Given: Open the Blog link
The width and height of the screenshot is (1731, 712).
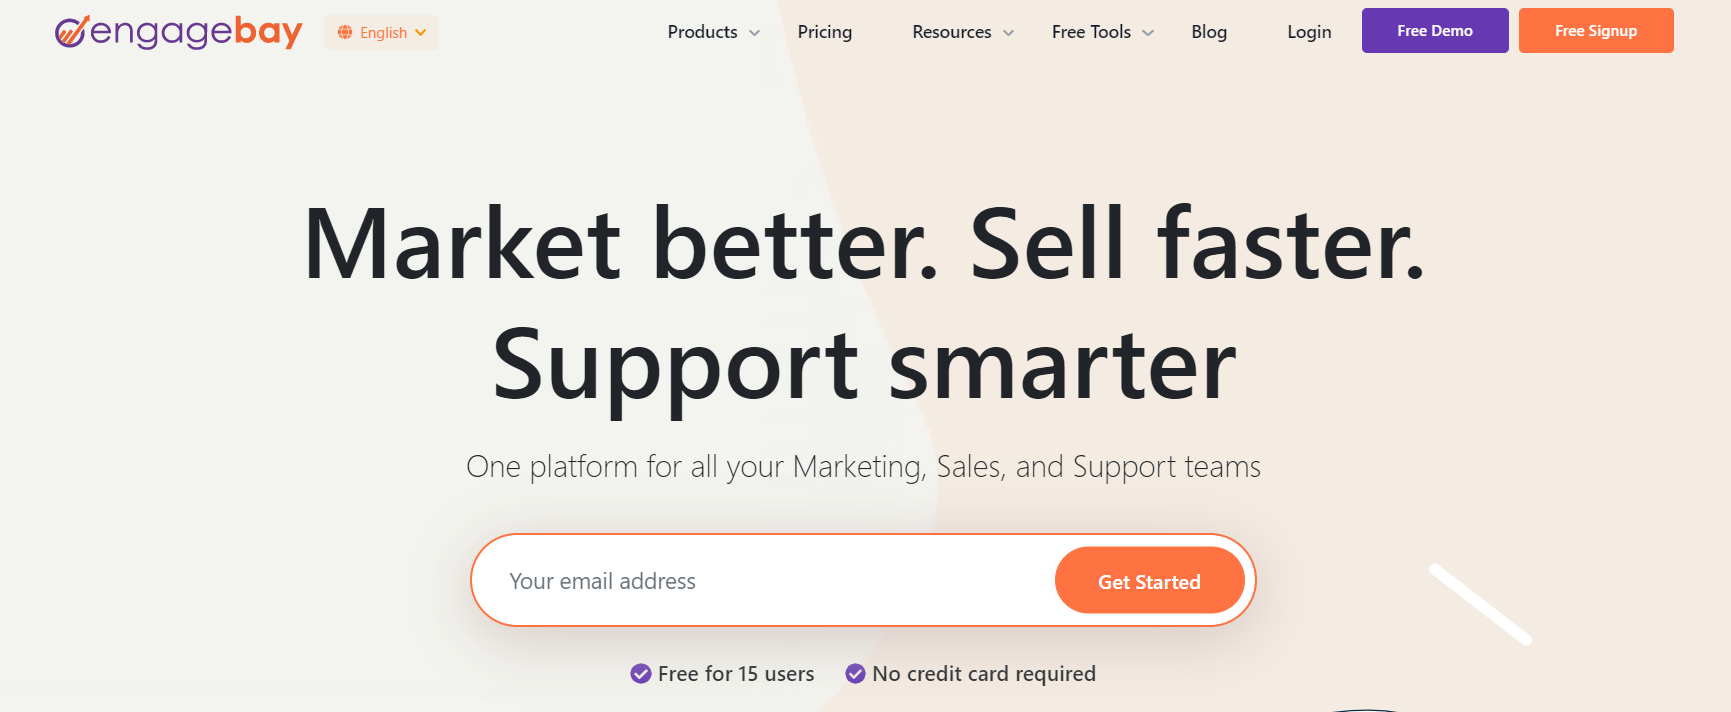Looking at the screenshot, I should [x=1209, y=32].
